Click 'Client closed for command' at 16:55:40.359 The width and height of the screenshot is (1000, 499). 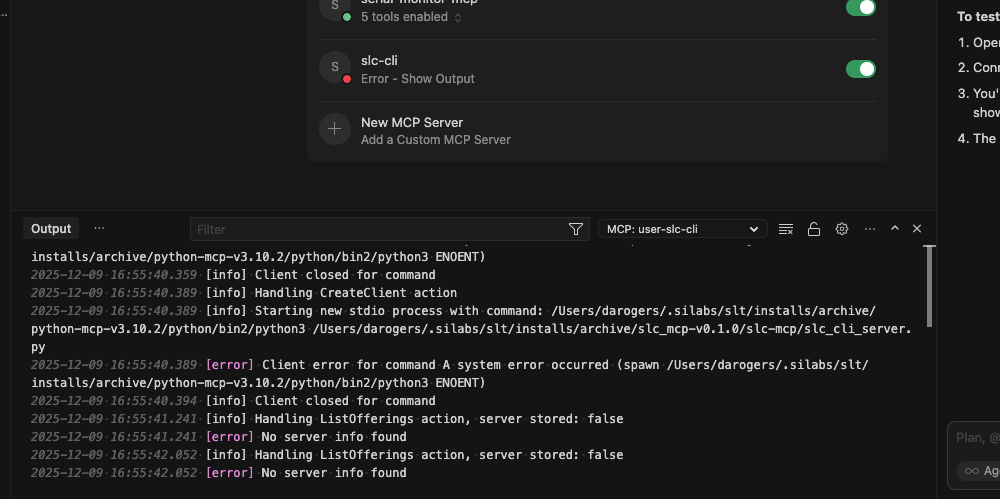click(233, 275)
